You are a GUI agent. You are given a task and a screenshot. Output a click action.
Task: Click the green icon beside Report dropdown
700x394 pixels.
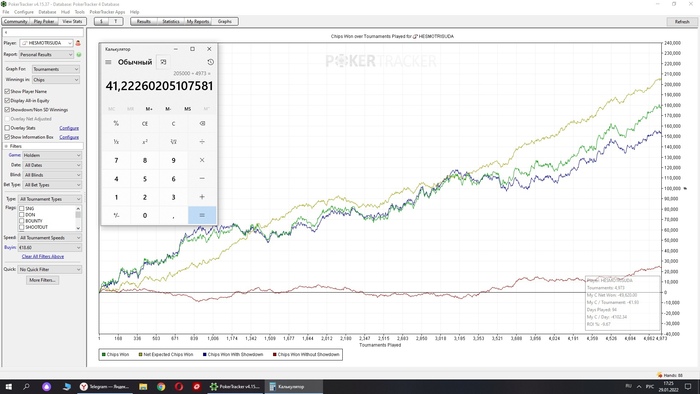coord(79,54)
